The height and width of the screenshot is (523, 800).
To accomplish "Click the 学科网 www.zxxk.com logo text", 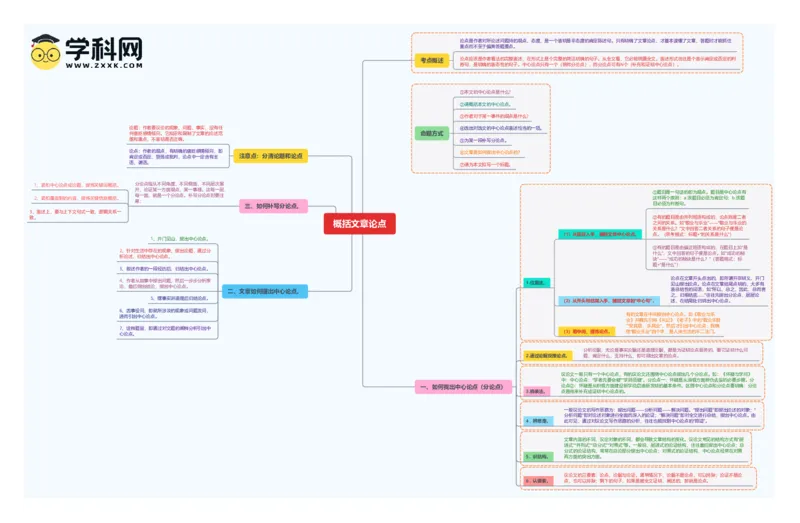I will 104,53.
